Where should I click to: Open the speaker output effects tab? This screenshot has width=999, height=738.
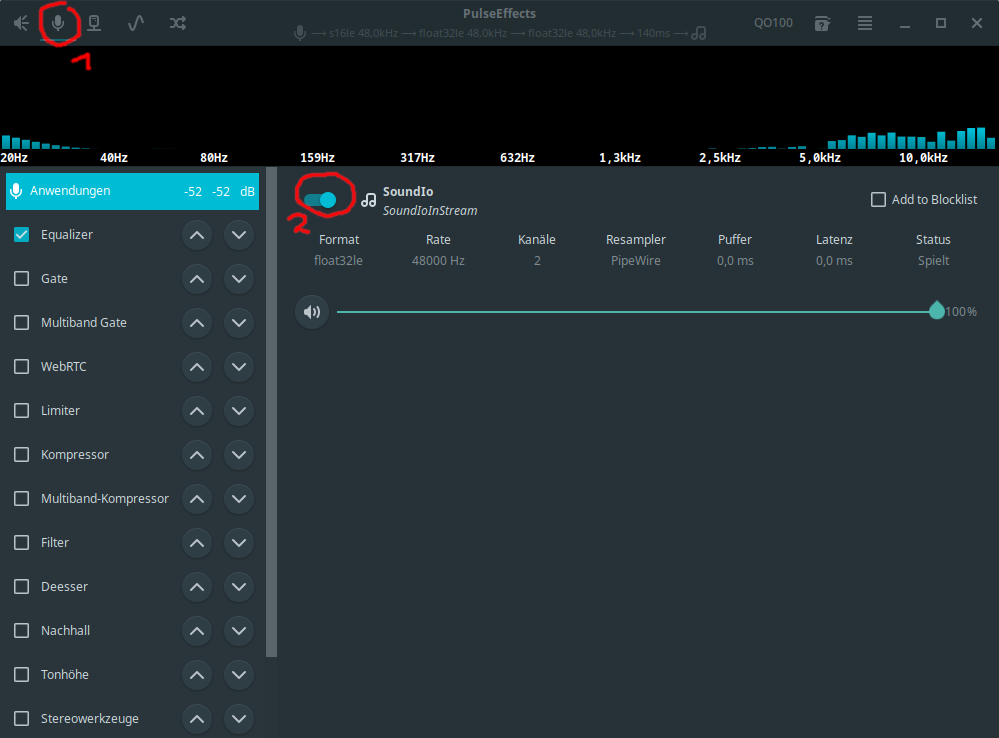tap(20, 23)
